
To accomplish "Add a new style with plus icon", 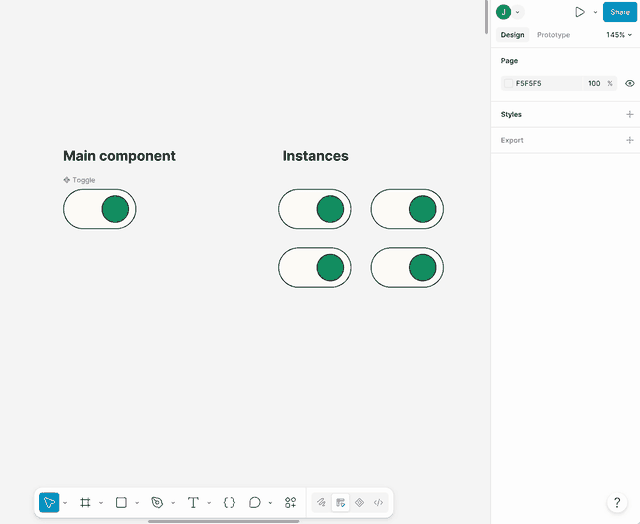I will click(630, 114).
